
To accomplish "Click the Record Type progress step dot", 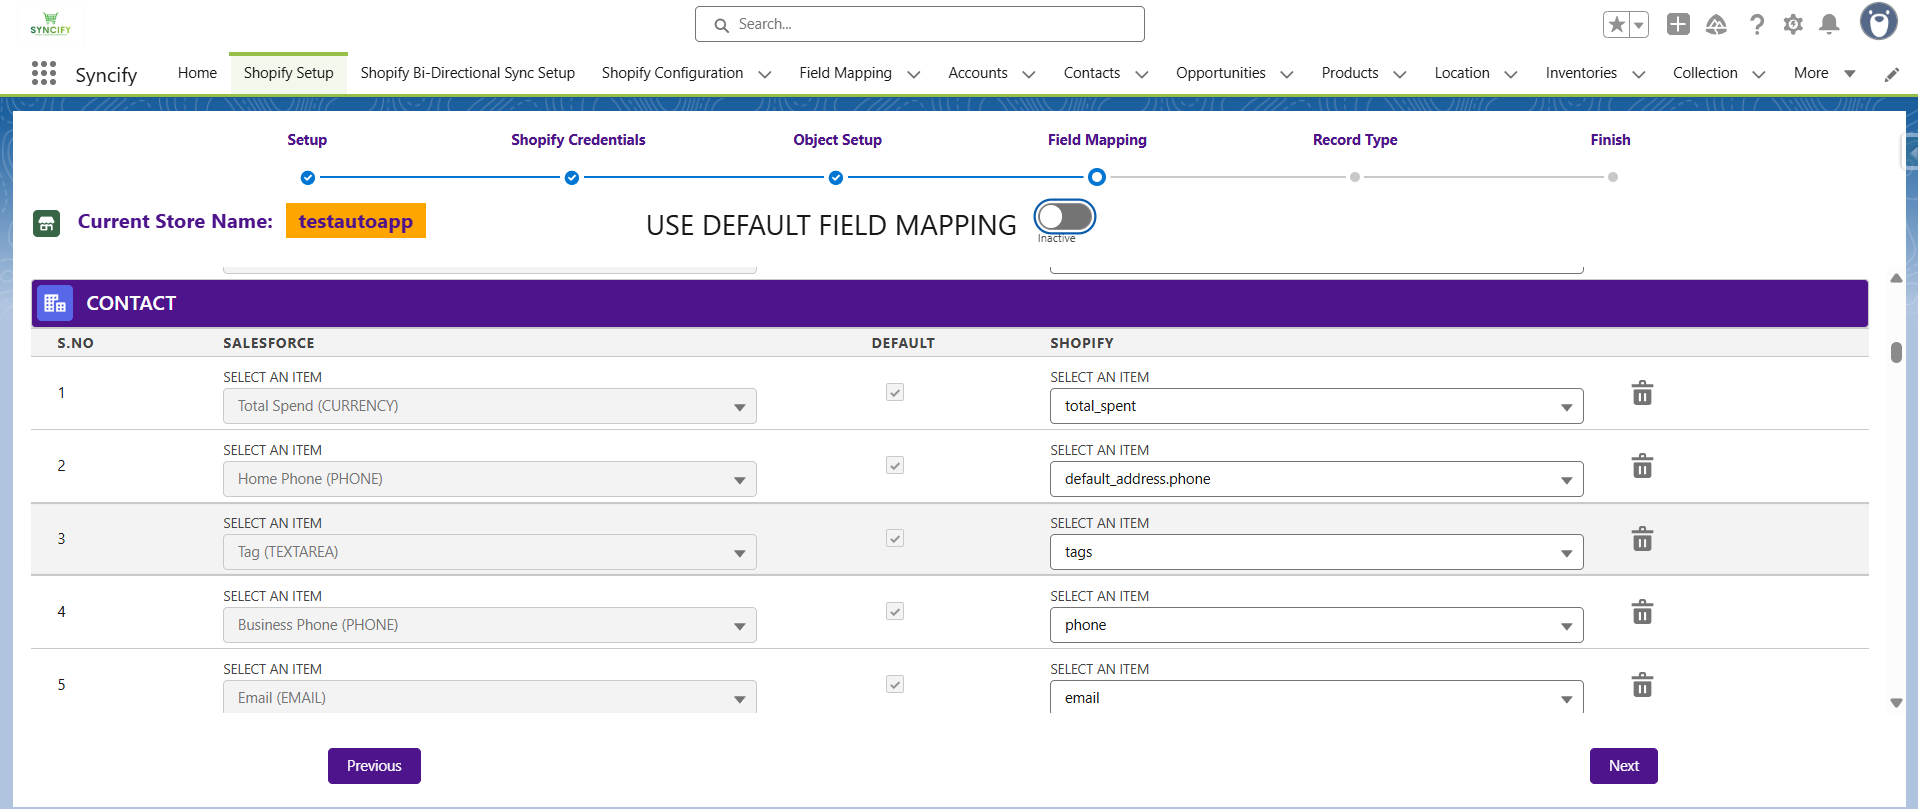I will click(1355, 177).
